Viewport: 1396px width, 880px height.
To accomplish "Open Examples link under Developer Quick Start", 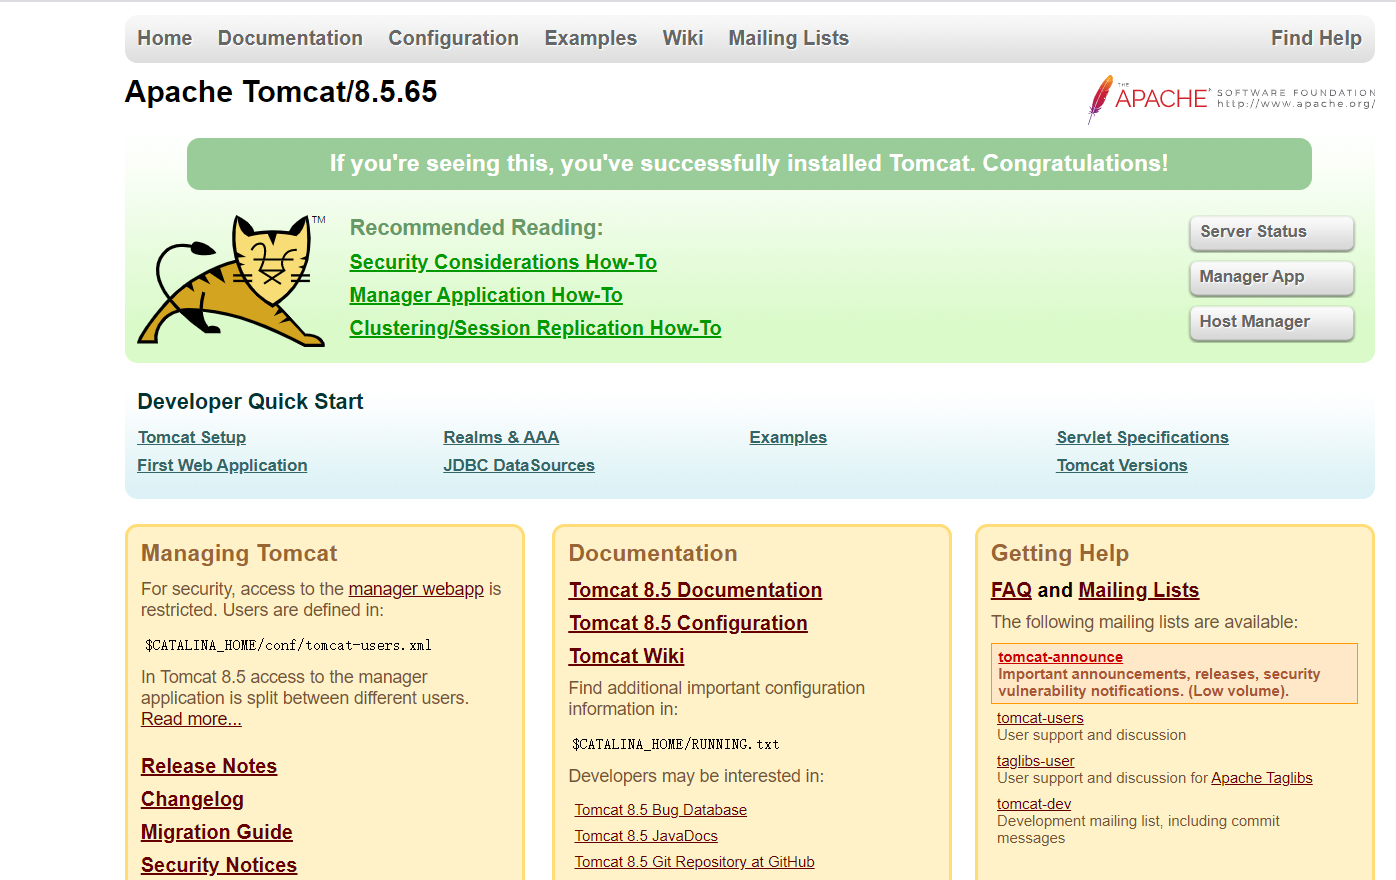I will point(788,437).
